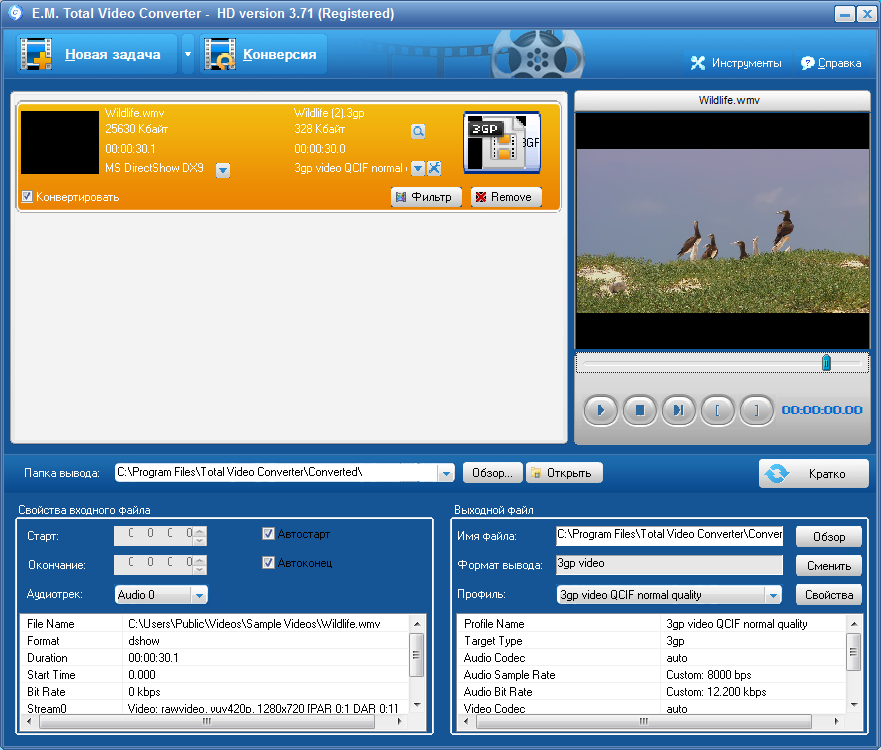The image size is (881, 750).
Task: Toggle the Автостарт checkbox
Action: click(x=269, y=534)
